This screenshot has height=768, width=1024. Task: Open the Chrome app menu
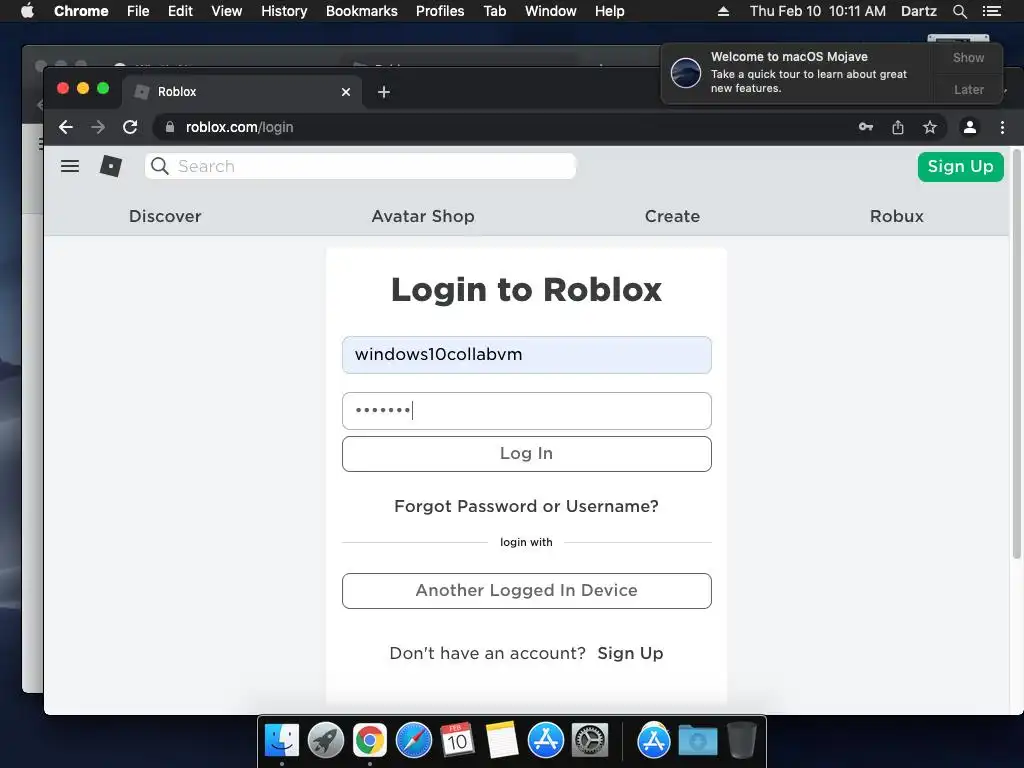[x=81, y=11]
